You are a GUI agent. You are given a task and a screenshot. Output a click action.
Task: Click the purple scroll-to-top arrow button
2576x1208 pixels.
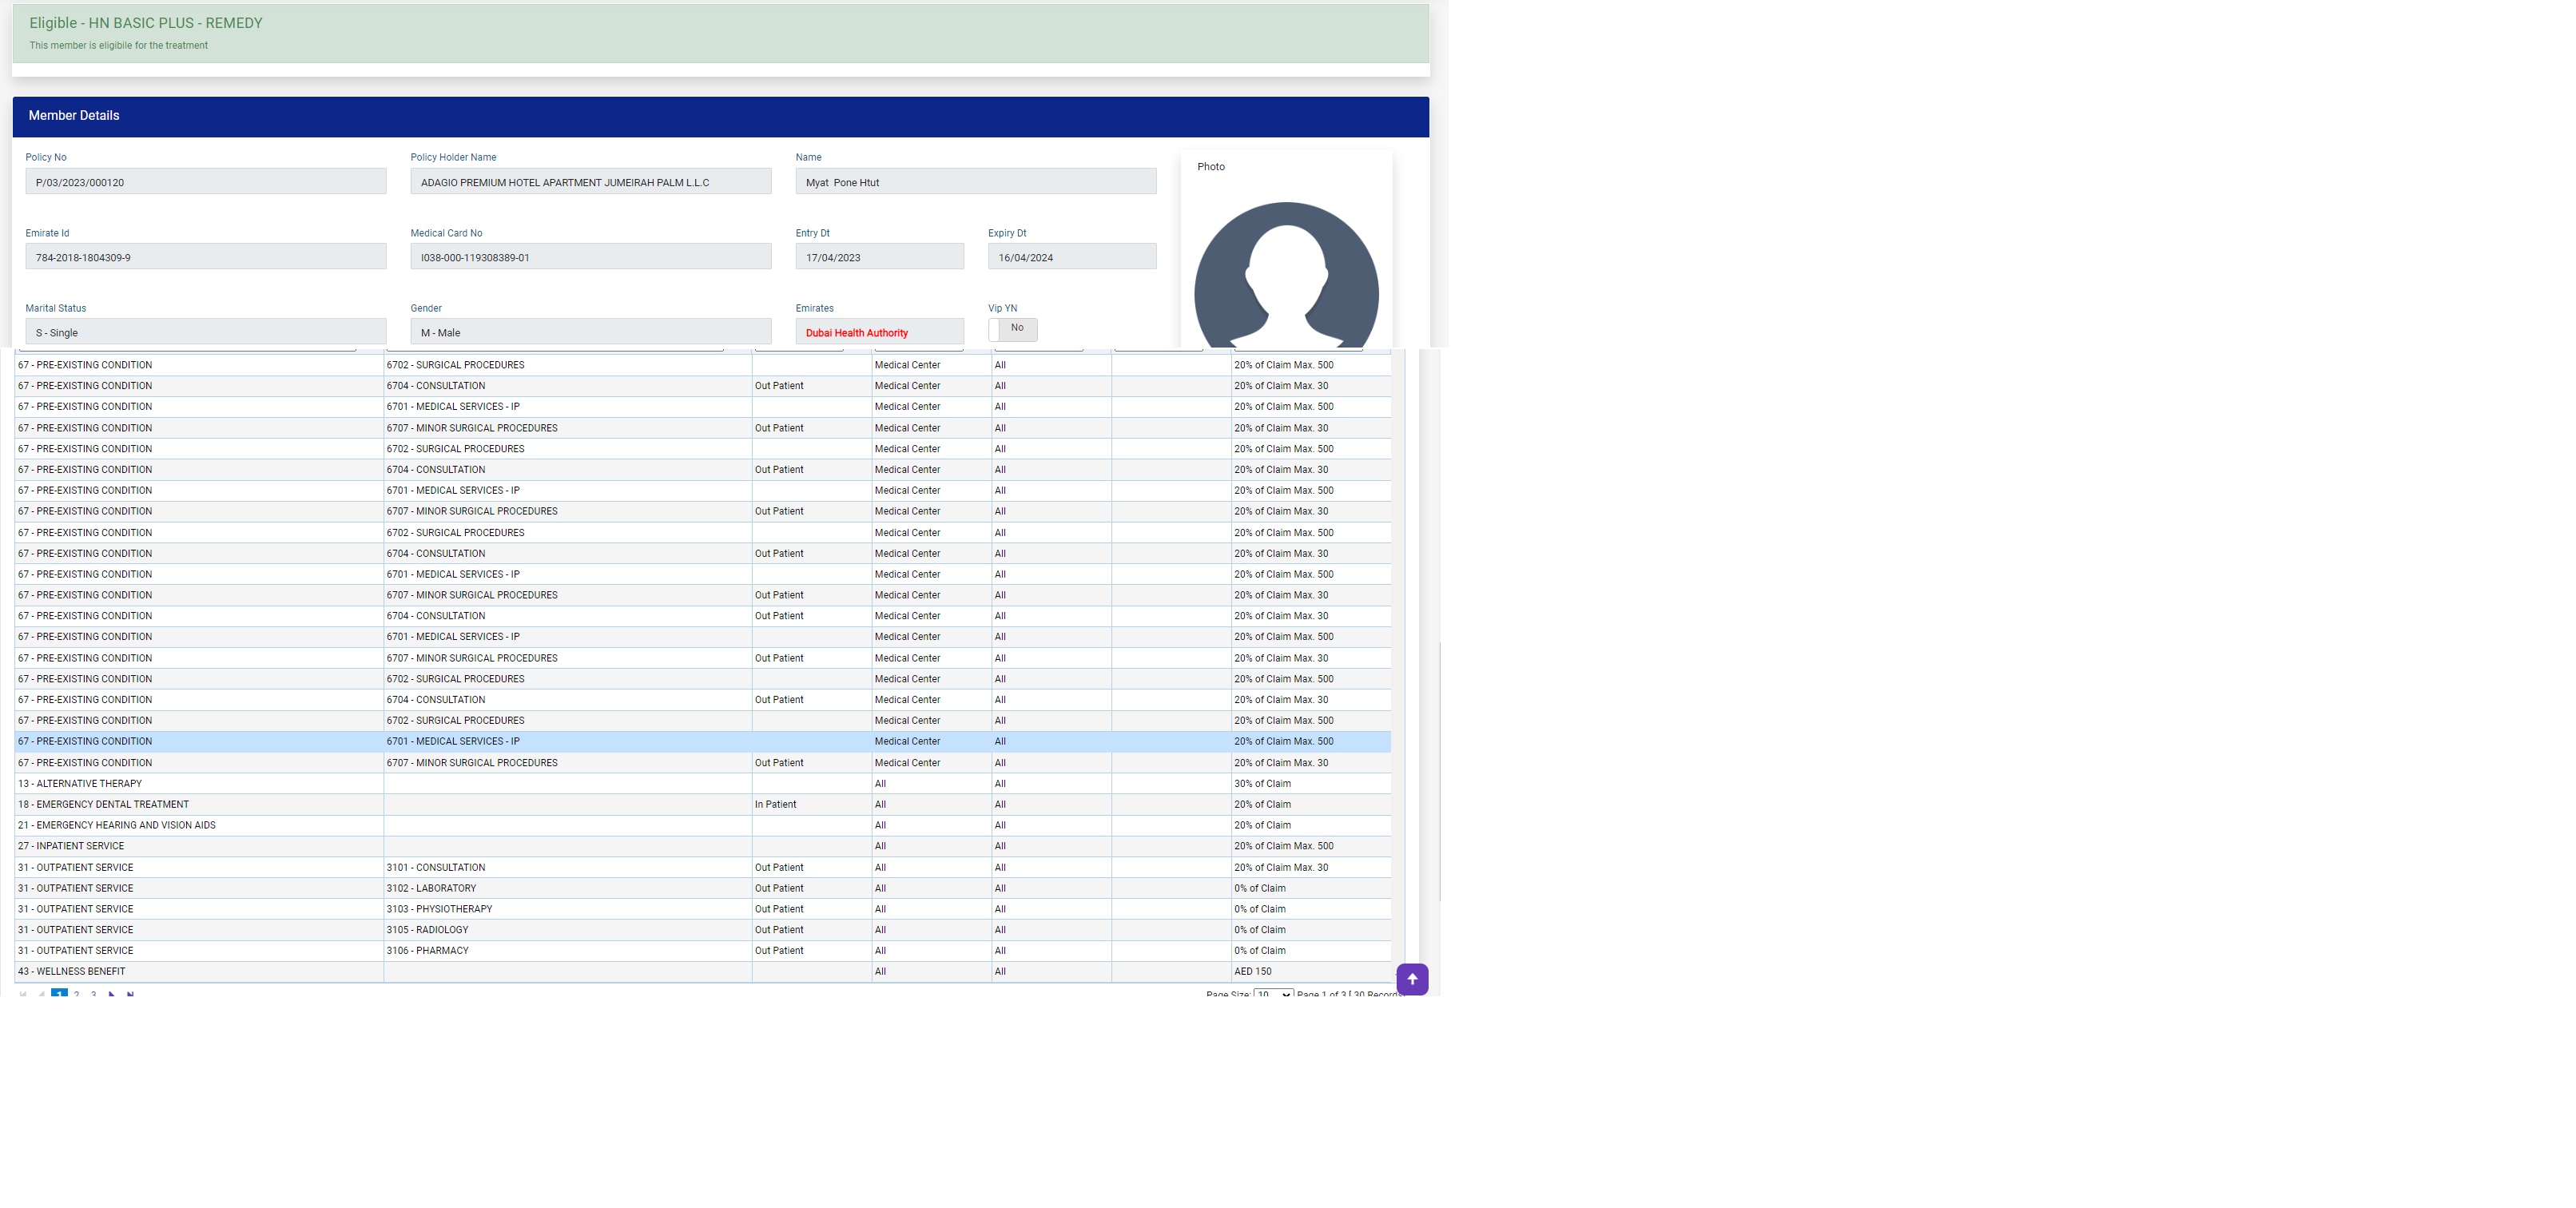tap(1411, 979)
